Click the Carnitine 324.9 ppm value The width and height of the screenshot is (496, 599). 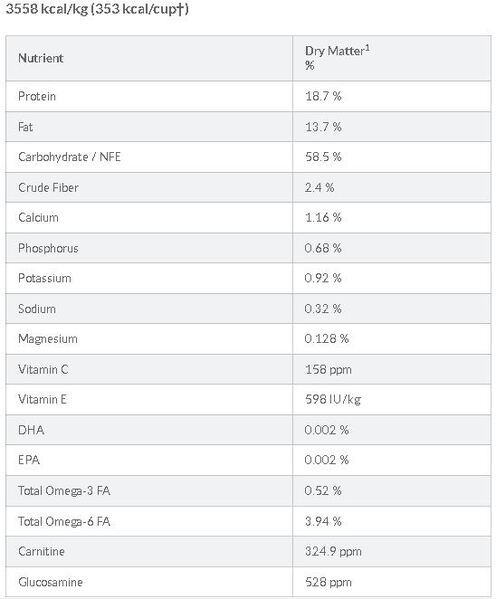click(333, 551)
